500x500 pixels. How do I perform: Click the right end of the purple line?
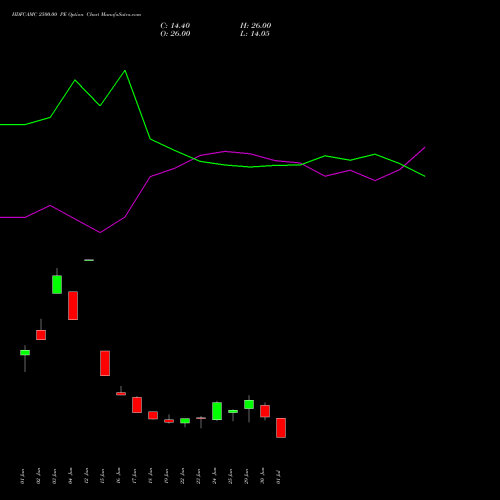pos(425,147)
